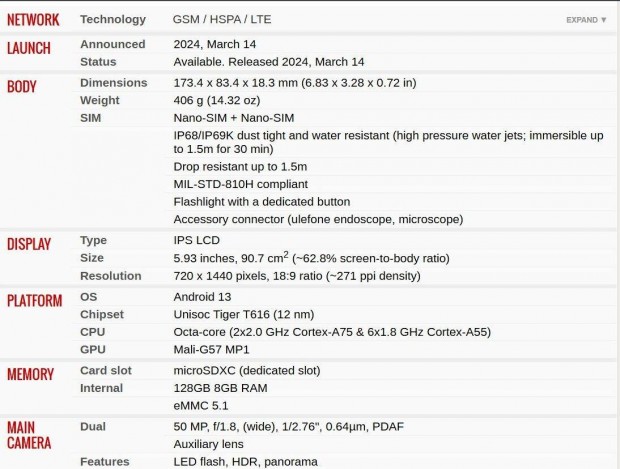Select the Status spec label
Screen dimensions: 620x469
tap(98, 62)
